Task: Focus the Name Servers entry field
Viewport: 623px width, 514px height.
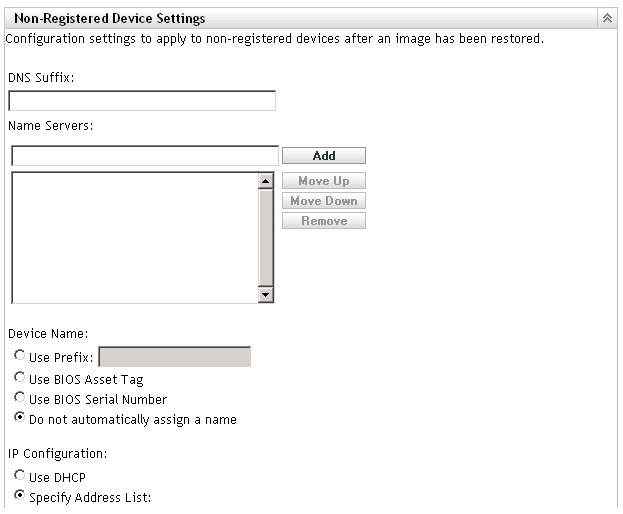Action: click(145, 156)
